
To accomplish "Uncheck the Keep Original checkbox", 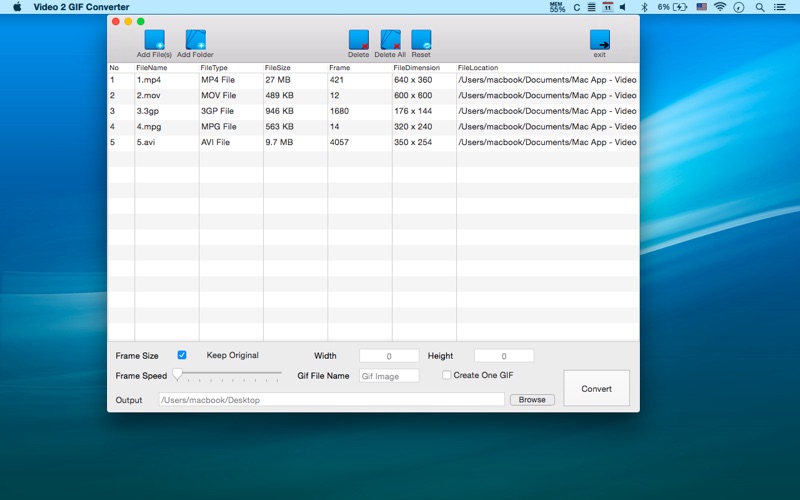I will click(x=182, y=355).
